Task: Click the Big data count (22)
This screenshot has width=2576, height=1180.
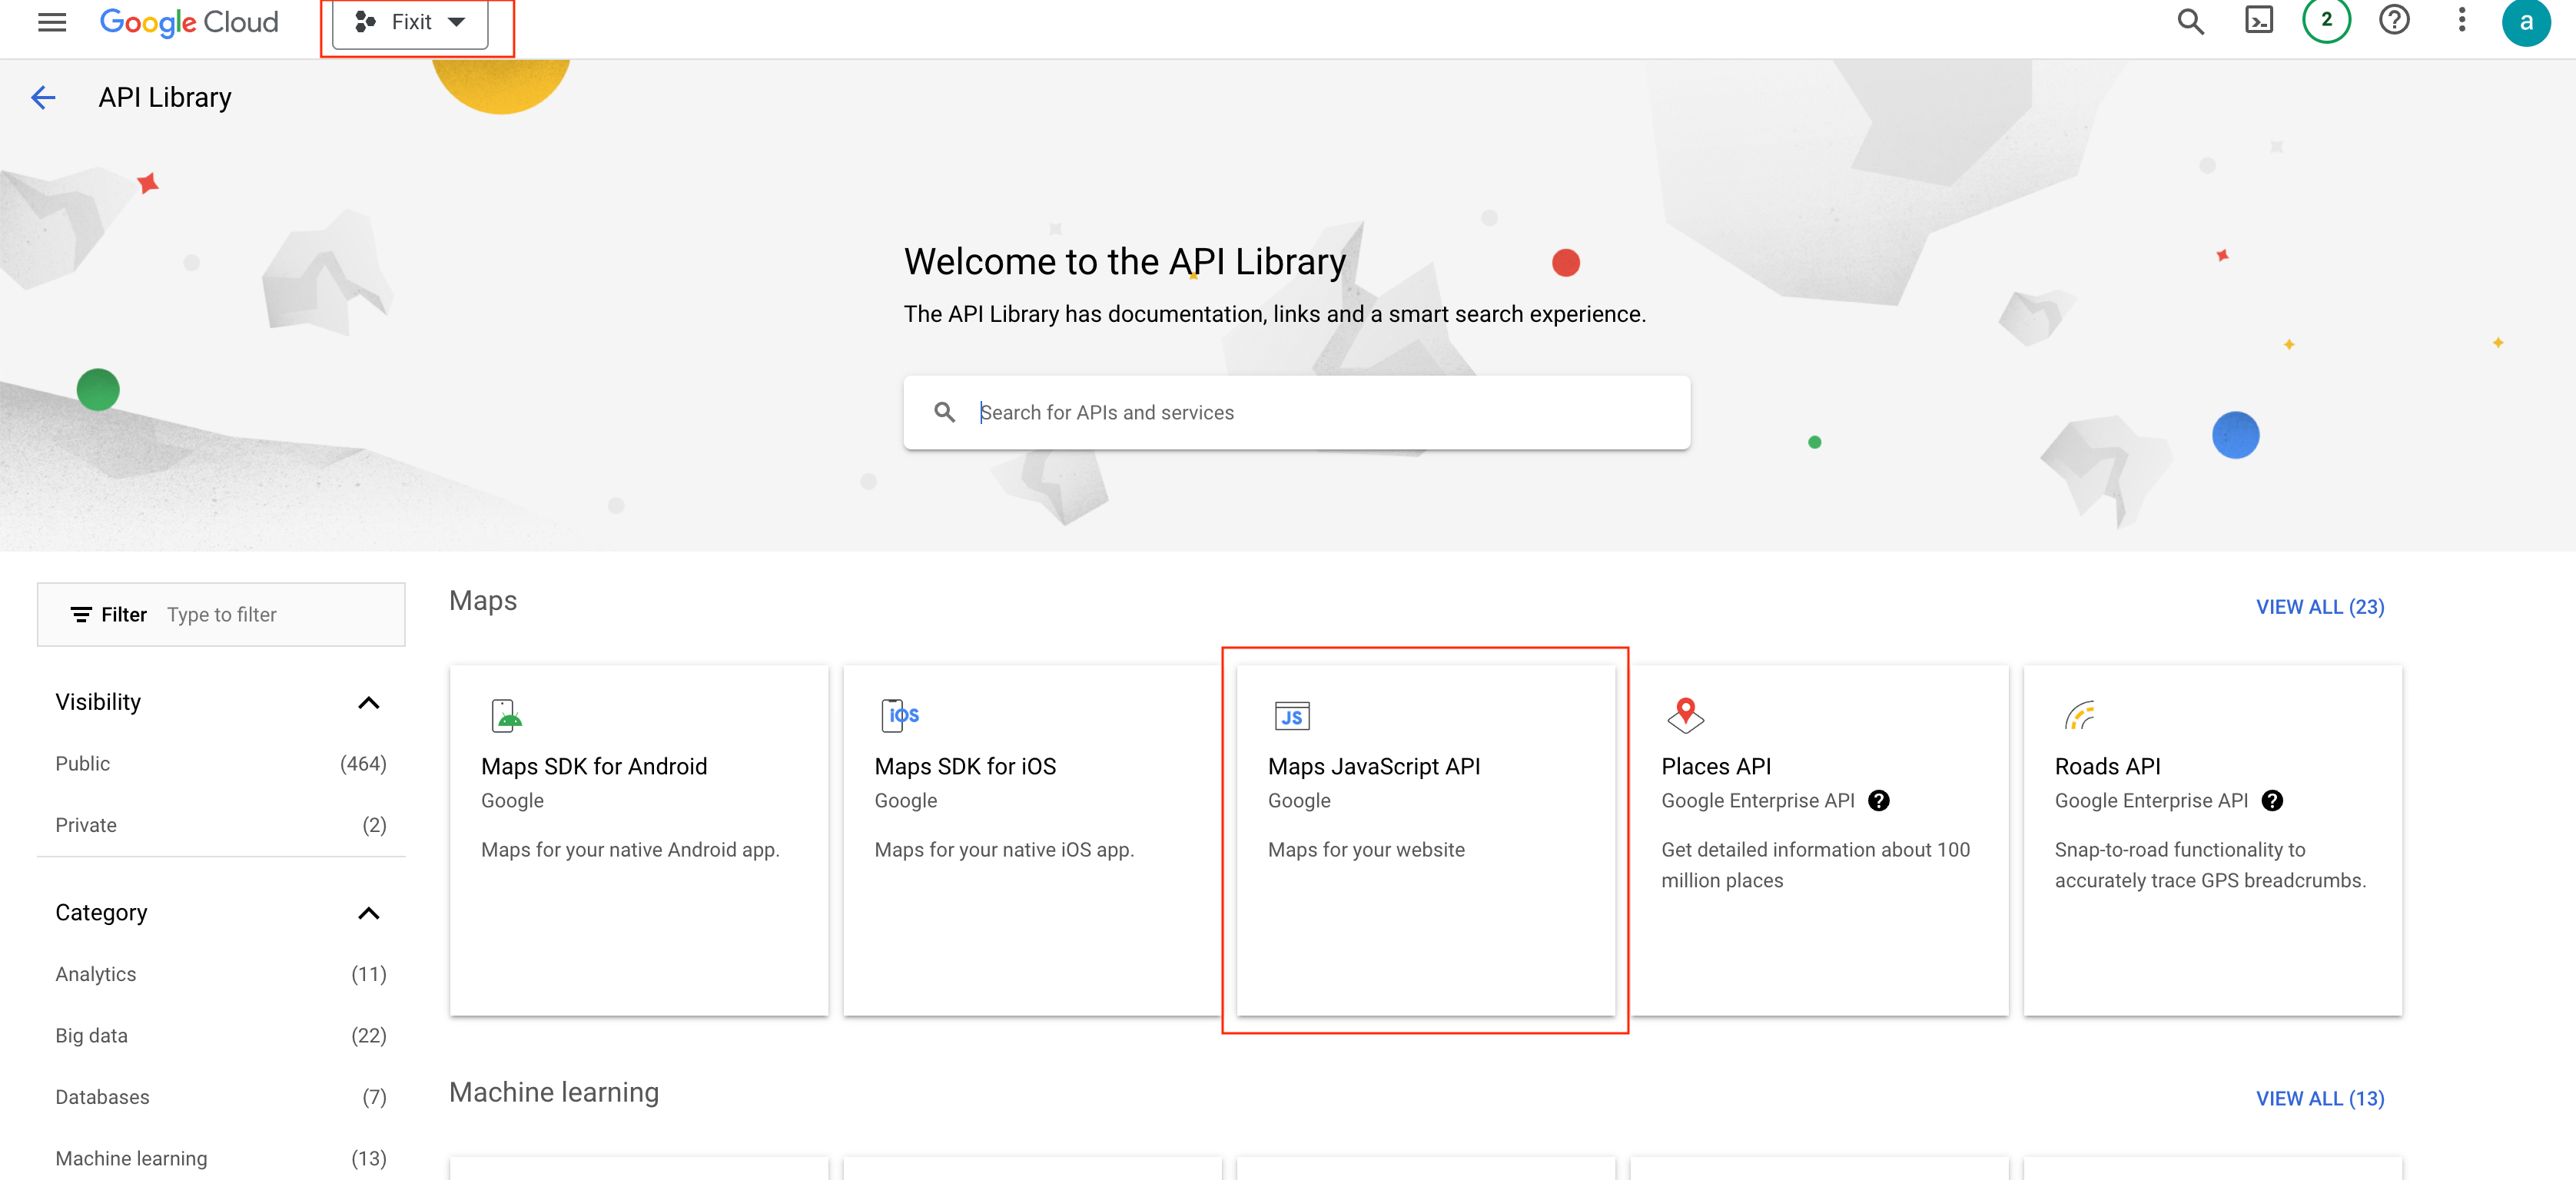Action: [369, 1035]
